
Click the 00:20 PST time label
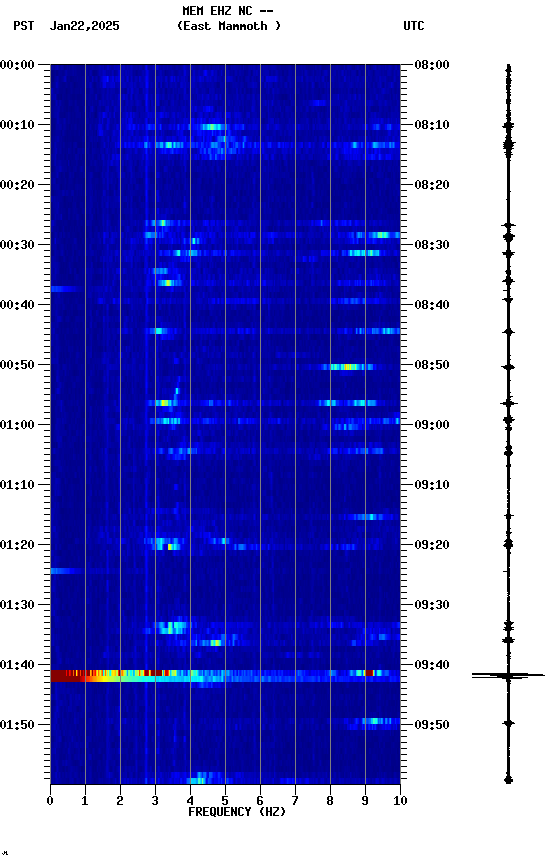point(17,185)
